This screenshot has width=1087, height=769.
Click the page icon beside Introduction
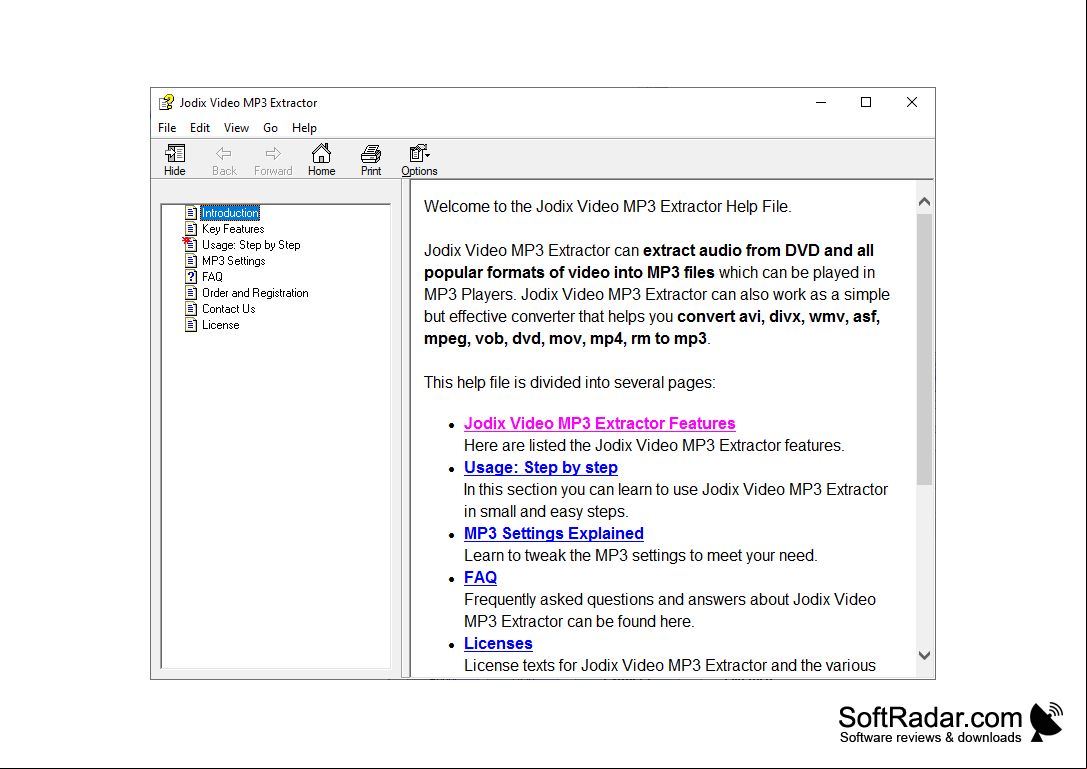(191, 213)
